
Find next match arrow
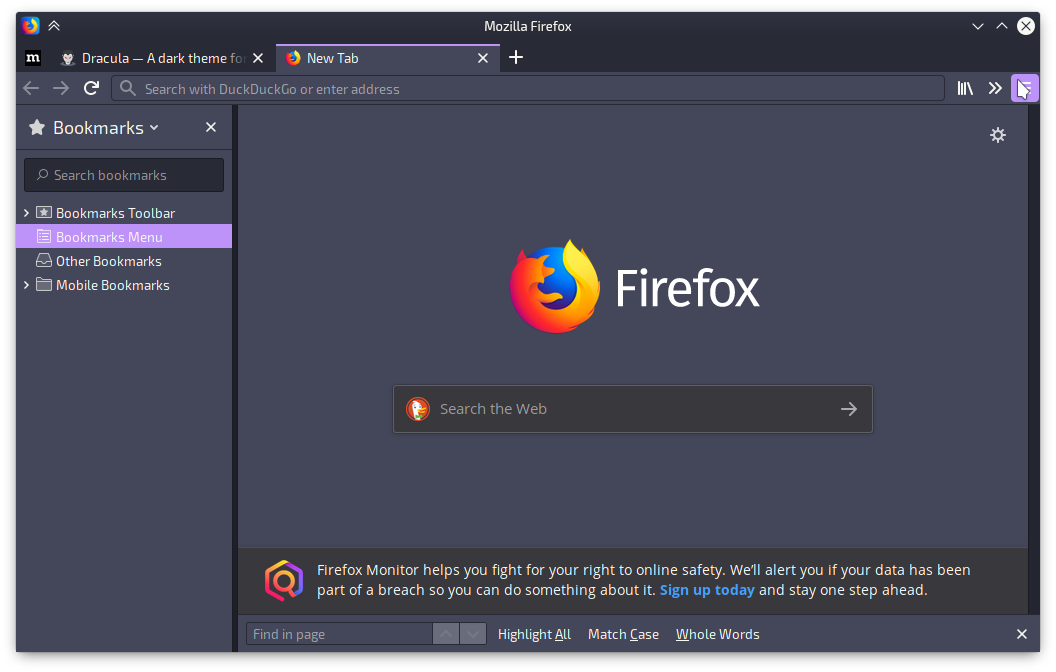coord(473,634)
